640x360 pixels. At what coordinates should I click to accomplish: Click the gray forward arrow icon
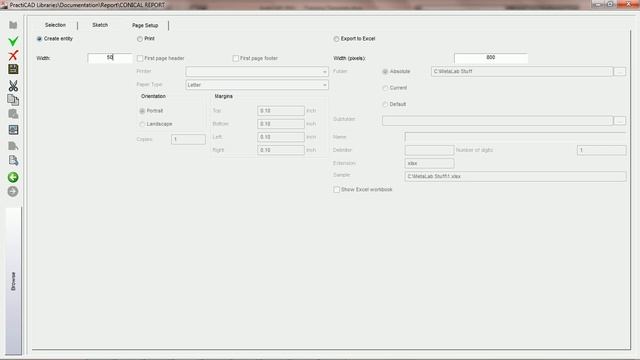(13, 191)
